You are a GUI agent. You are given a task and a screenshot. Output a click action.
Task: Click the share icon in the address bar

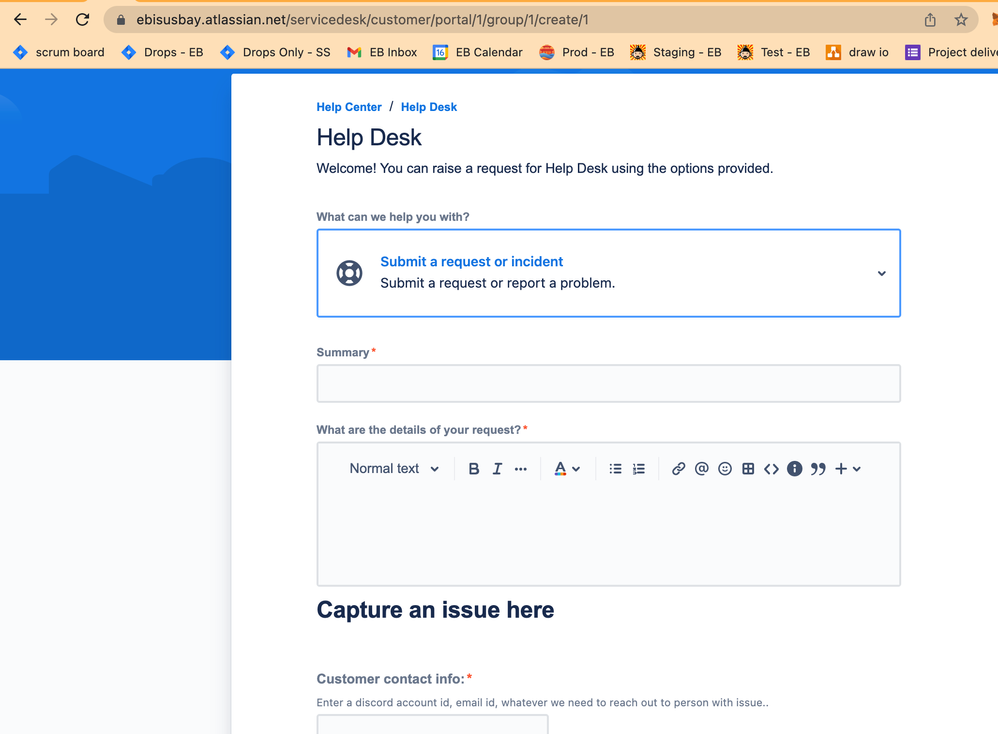tap(930, 20)
